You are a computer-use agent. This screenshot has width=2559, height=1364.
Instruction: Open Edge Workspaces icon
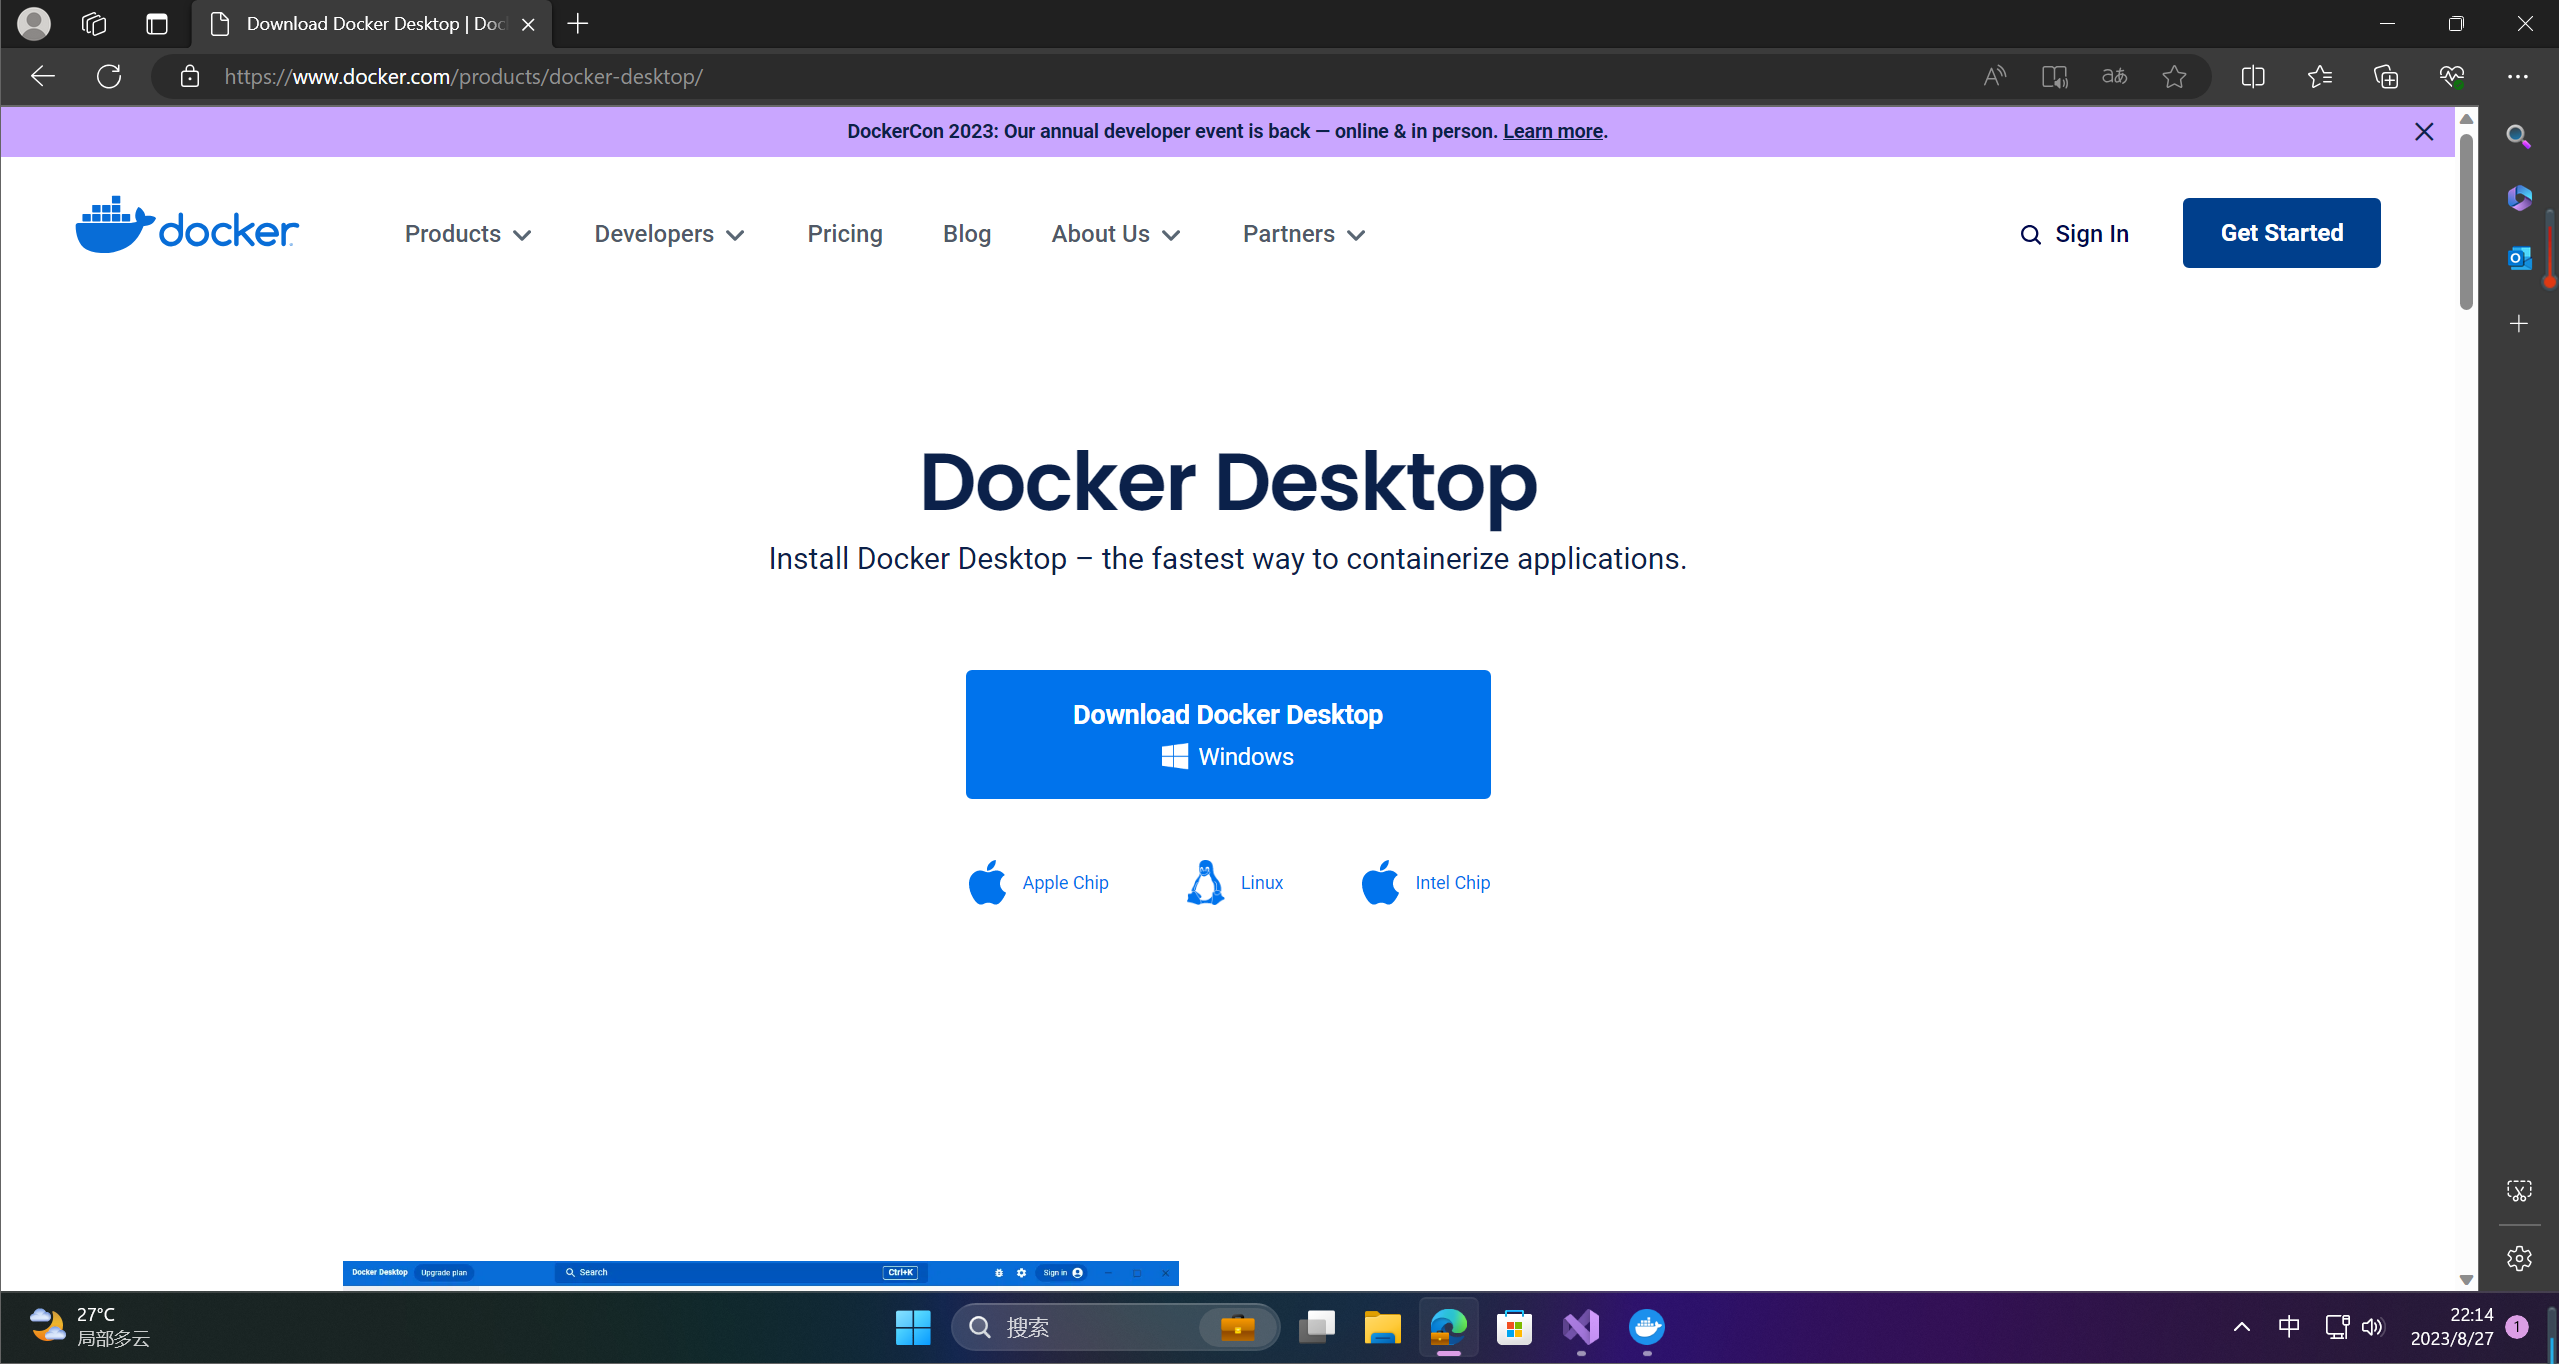pyautogui.click(x=94, y=23)
